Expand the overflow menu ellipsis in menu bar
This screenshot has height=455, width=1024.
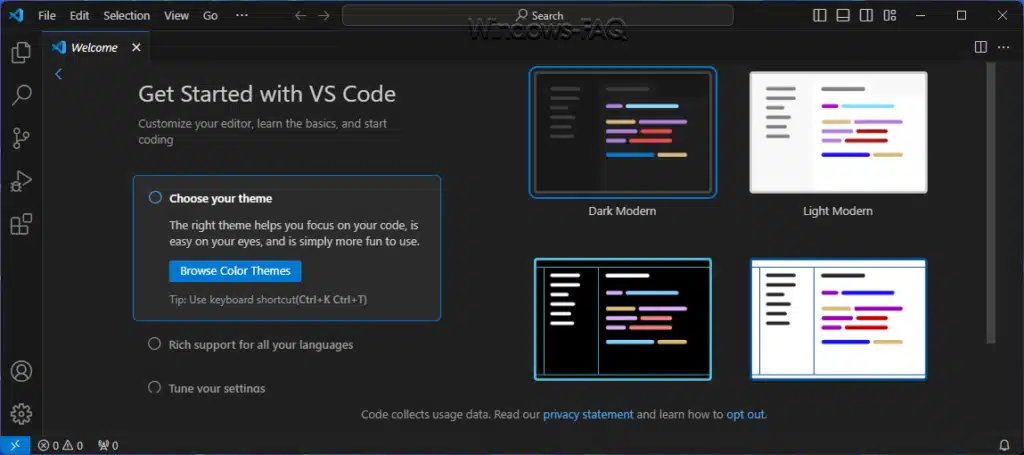(242, 16)
